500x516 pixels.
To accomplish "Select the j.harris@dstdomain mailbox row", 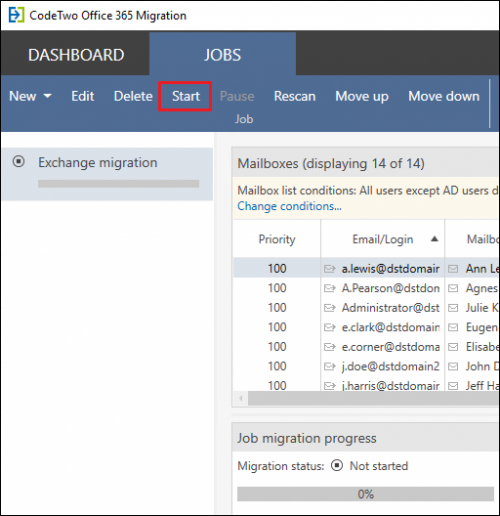I will point(366,385).
